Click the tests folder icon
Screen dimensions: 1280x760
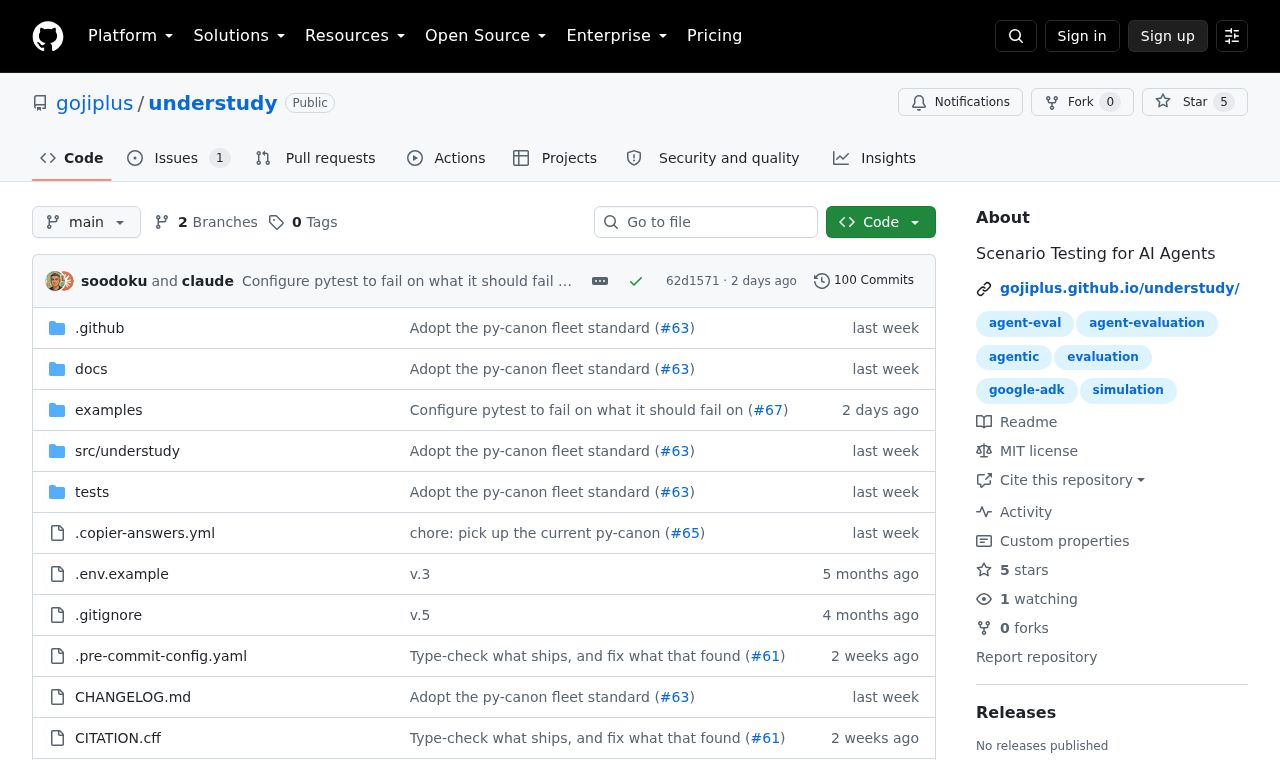click(57, 492)
